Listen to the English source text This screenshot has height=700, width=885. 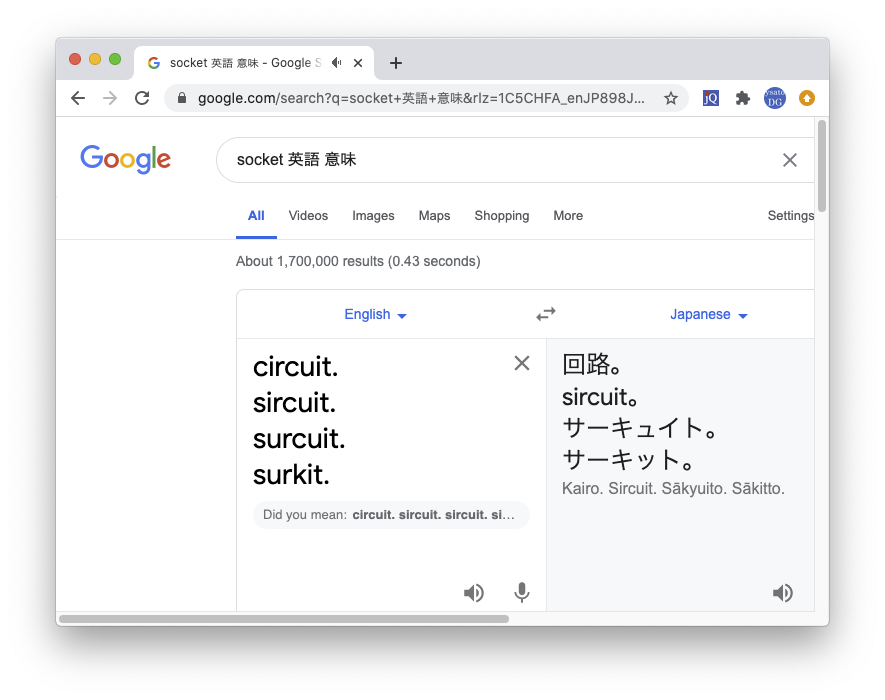pyautogui.click(x=474, y=593)
